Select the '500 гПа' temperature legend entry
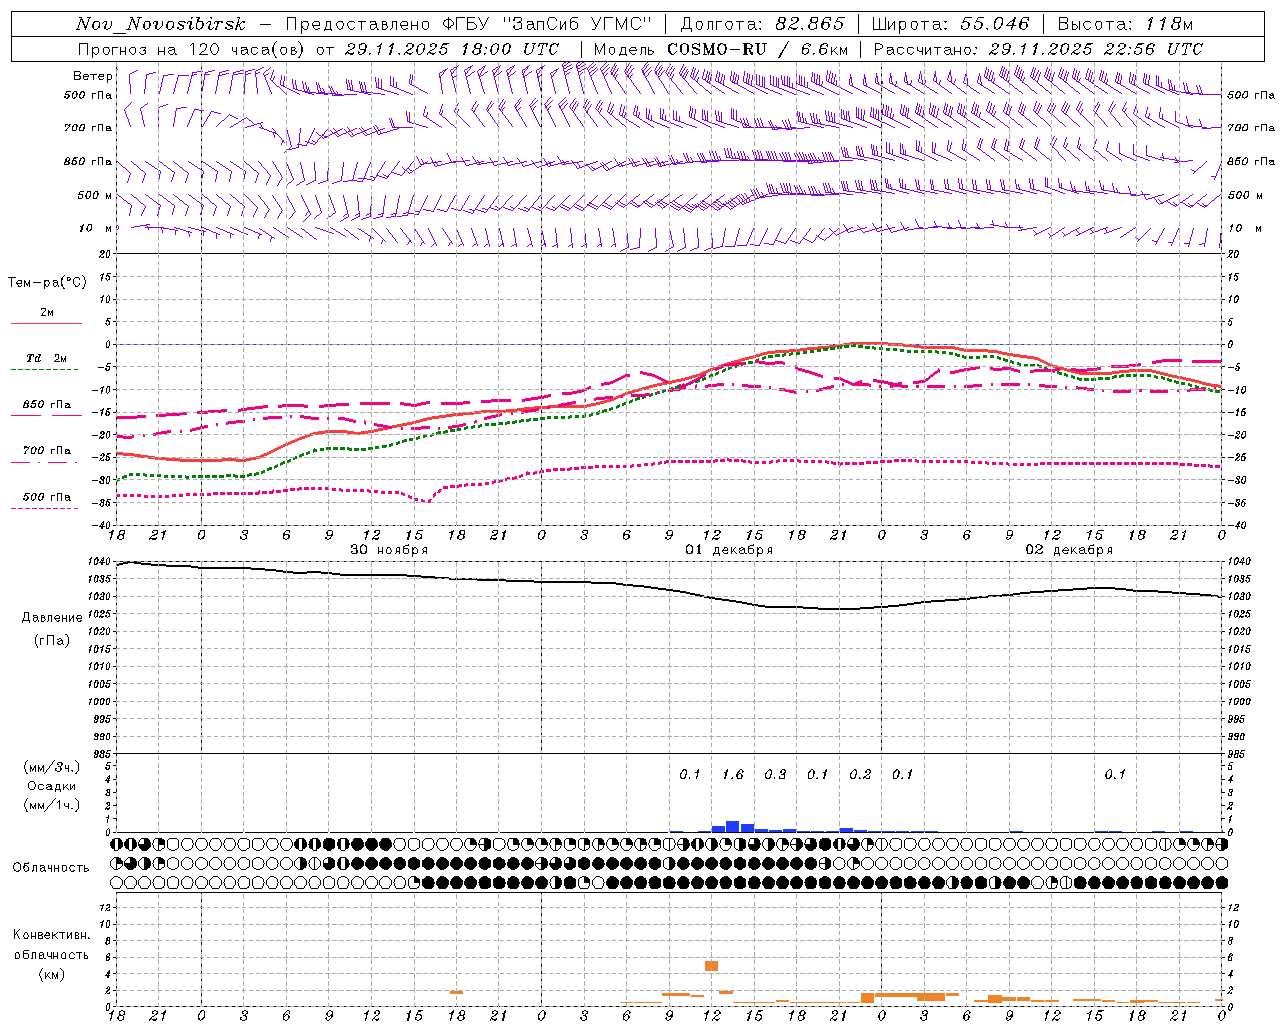 [47, 497]
